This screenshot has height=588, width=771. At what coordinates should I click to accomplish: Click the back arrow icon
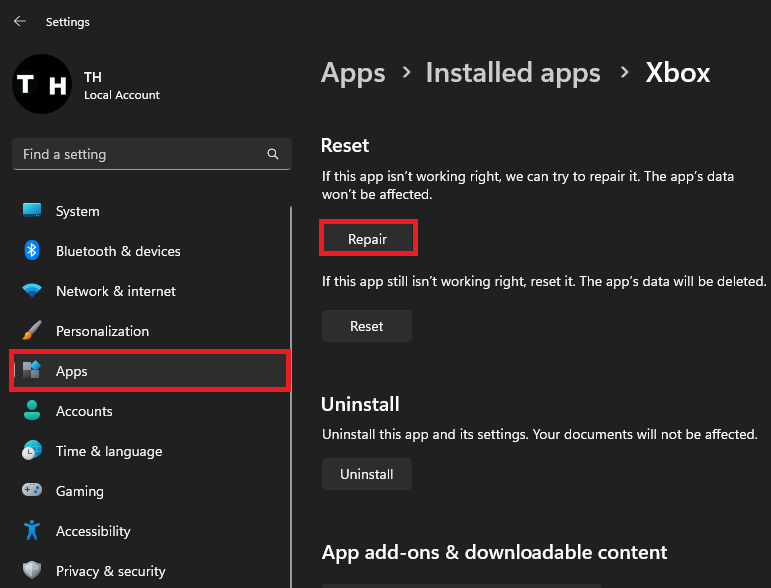pos(20,21)
